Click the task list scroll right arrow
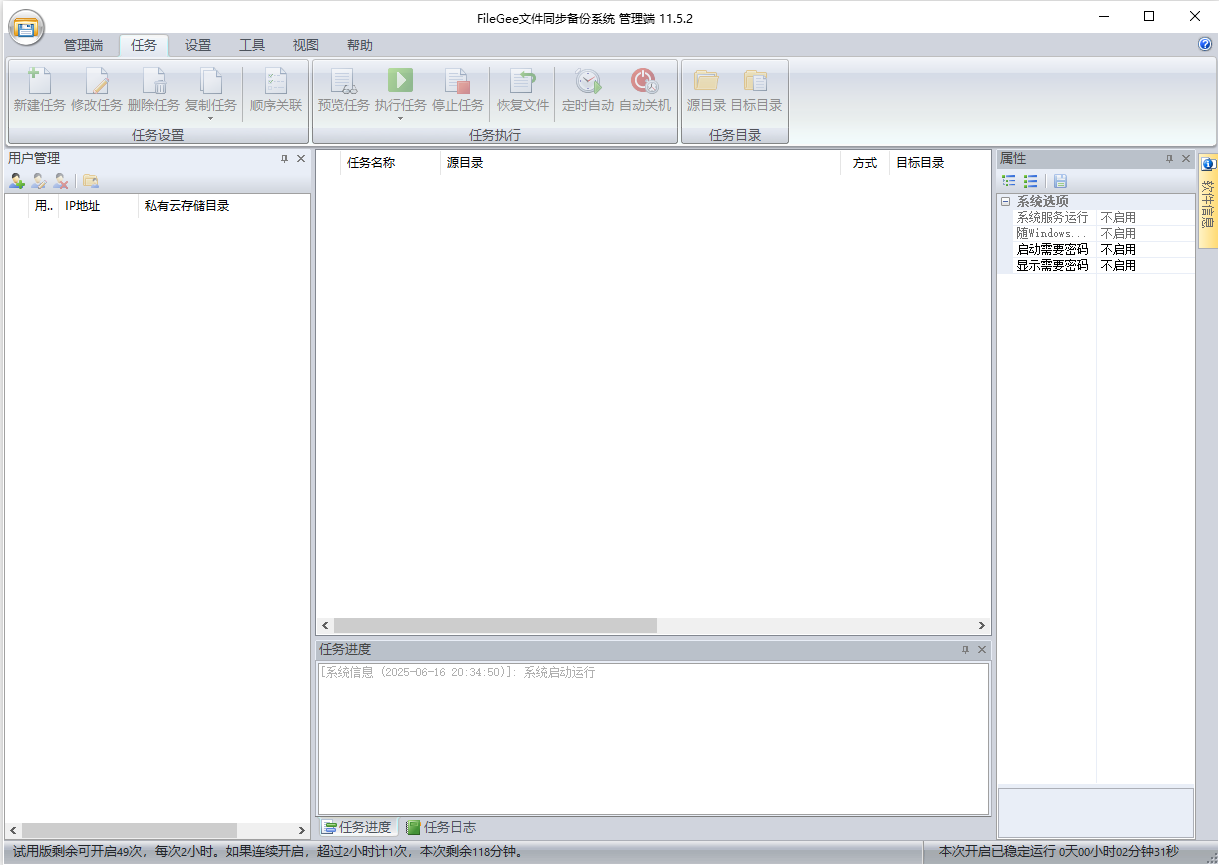Screen dimensions: 1219x865 tap(983, 626)
